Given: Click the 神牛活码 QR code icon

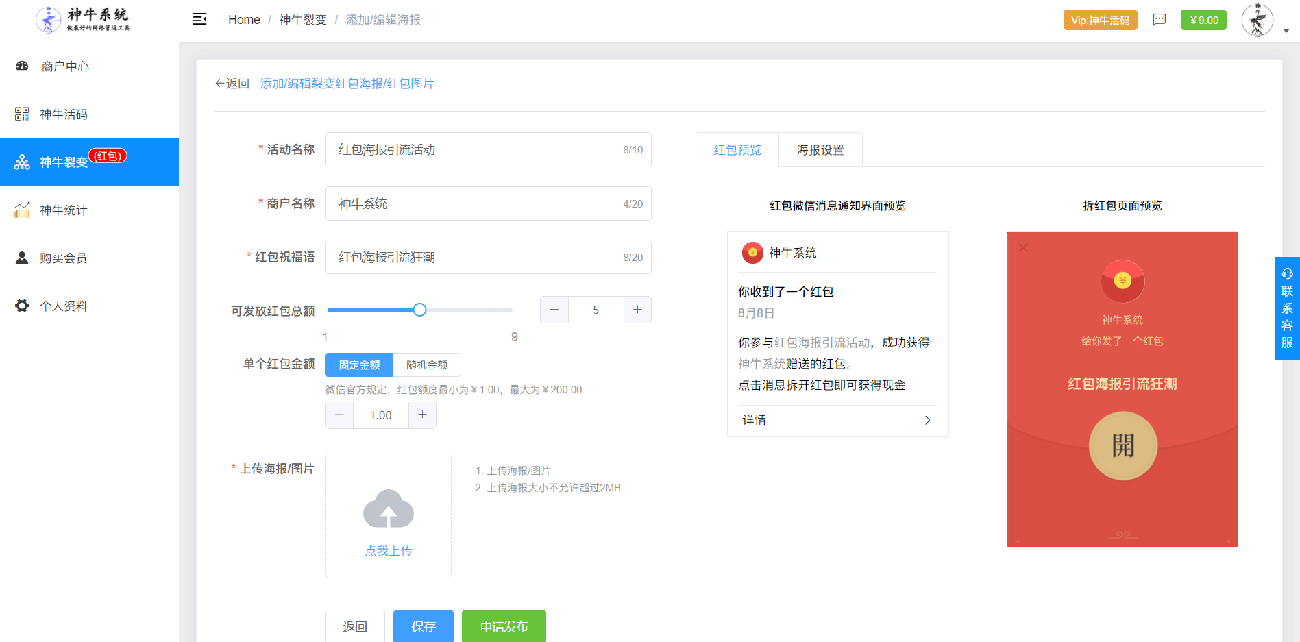Looking at the screenshot, I should [x=22, y=114].
